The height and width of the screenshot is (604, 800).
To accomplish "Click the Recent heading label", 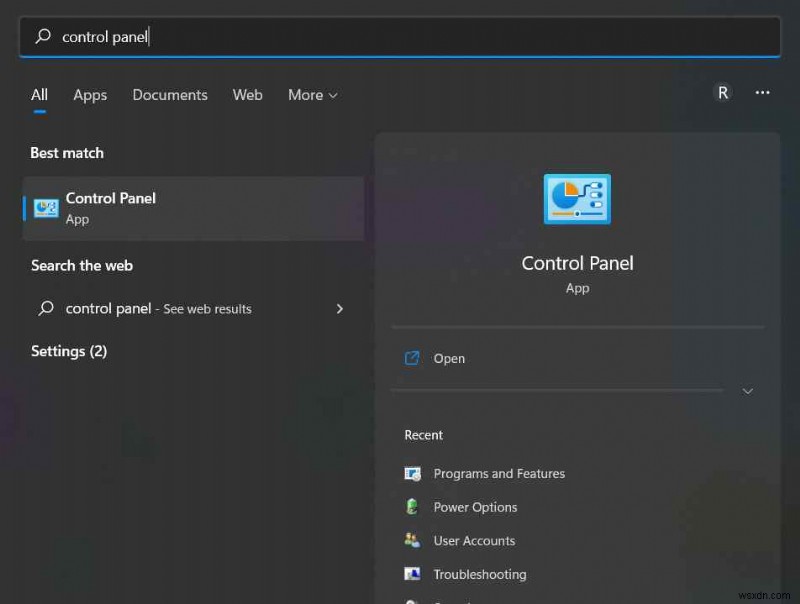I will [x=423, y=435].
